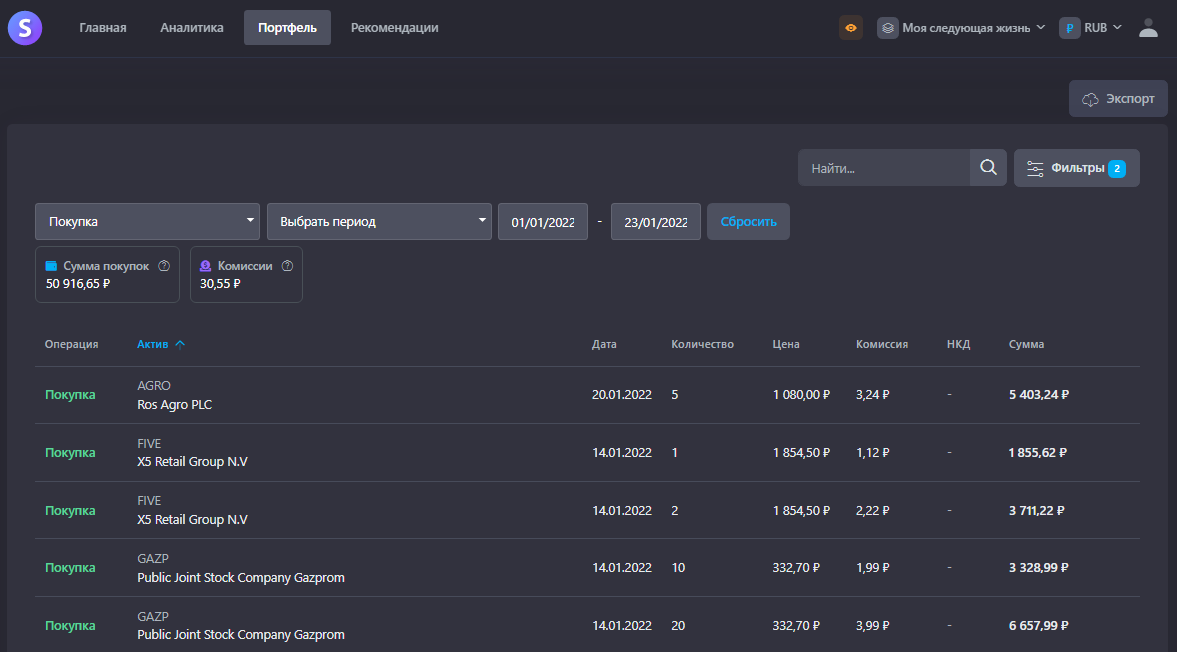The width and height of the screenshot is (1177, 652).
Task: Click the AGRO ticker
Action: click(x=154, y=386)
